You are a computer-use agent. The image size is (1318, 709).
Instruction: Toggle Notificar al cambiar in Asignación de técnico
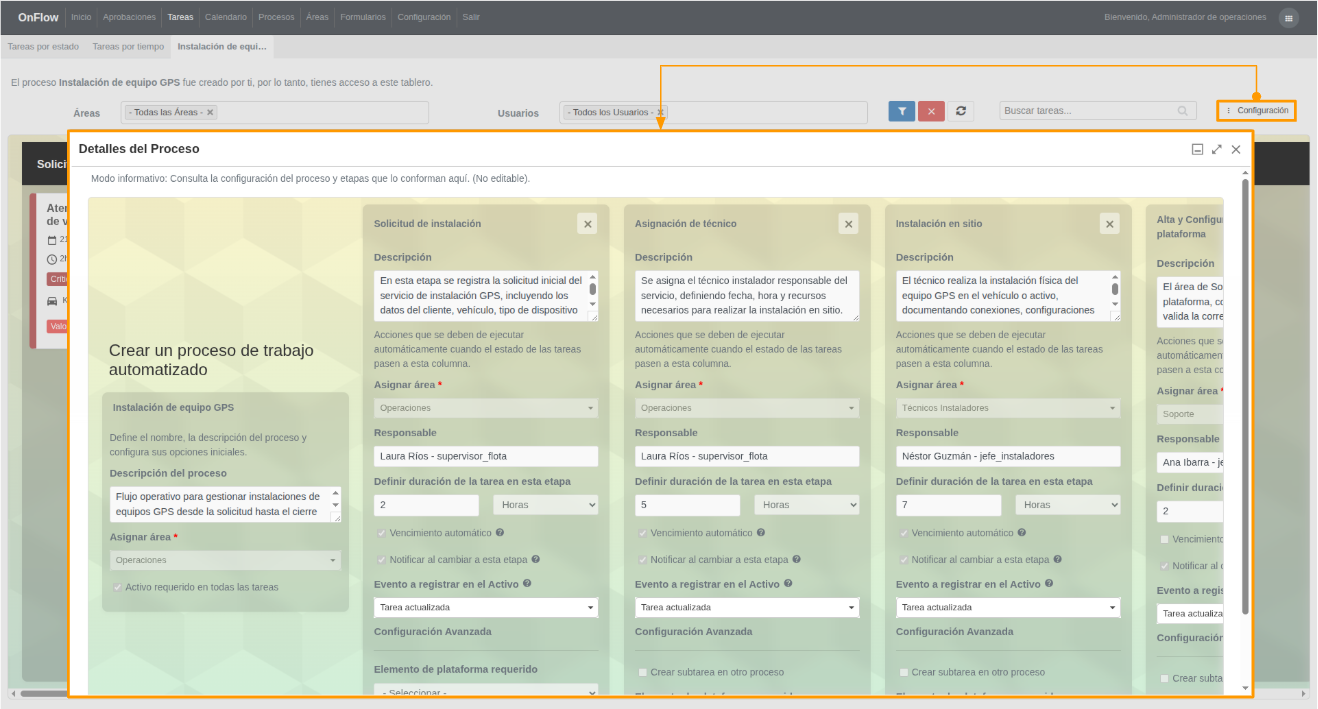coord(643,560)
